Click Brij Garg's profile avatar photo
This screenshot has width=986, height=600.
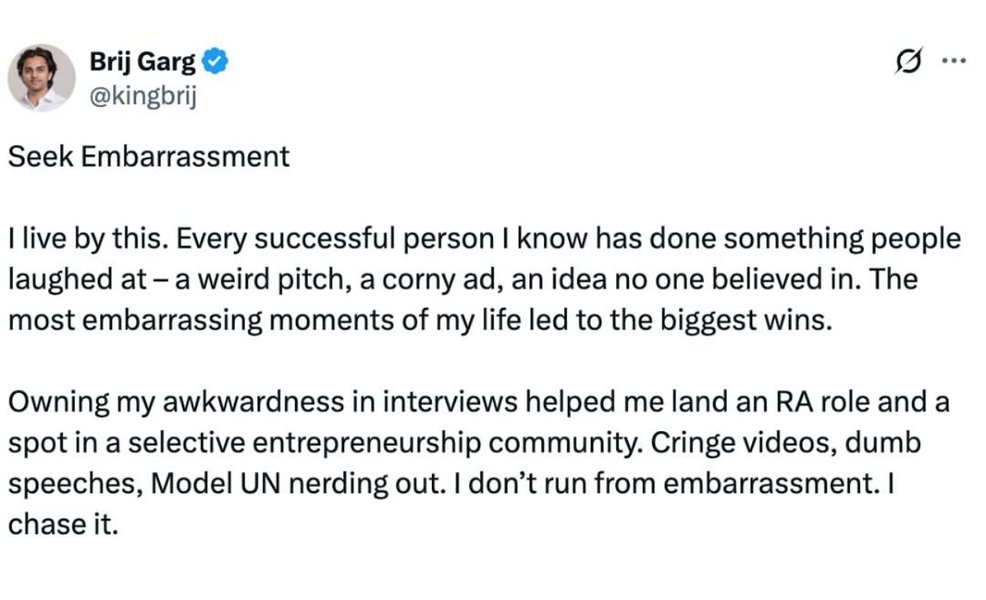click(42, 77)
